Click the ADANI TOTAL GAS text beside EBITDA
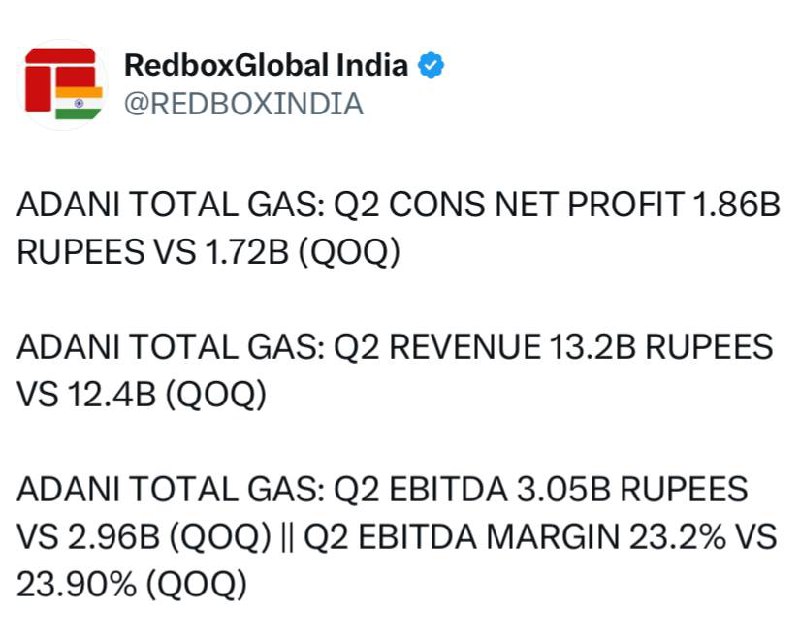Screen dimensions: 800x642 [x=171, y=489]
